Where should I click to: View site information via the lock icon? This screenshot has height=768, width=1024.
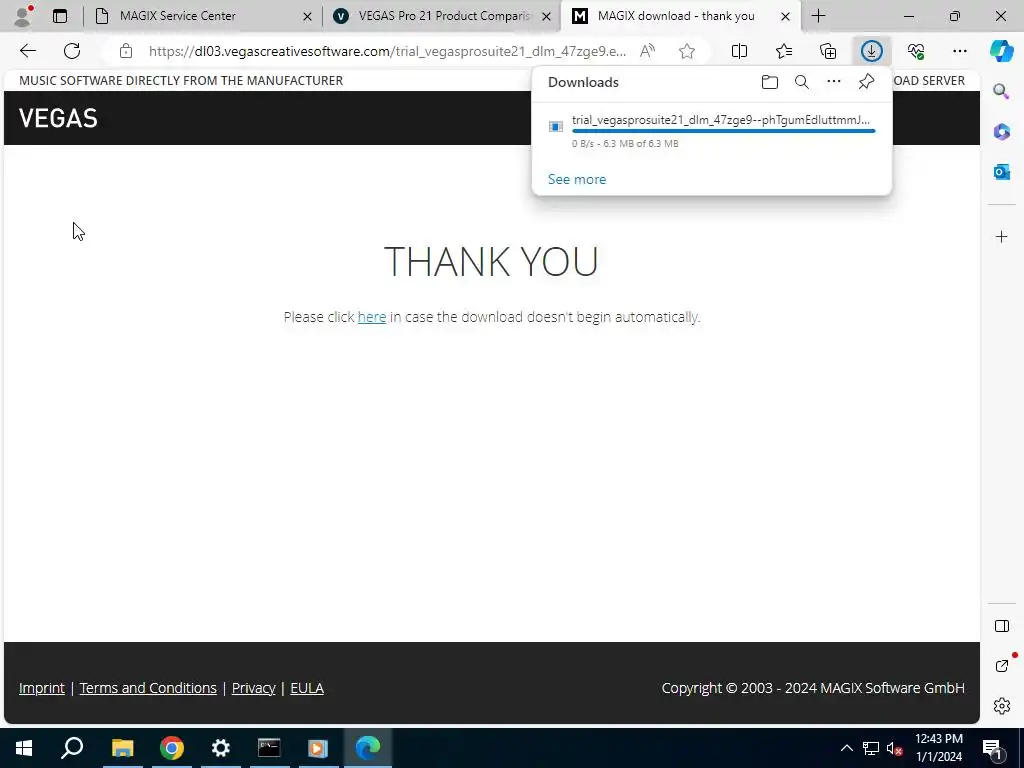pyautogui.click(x=126, y=51)
